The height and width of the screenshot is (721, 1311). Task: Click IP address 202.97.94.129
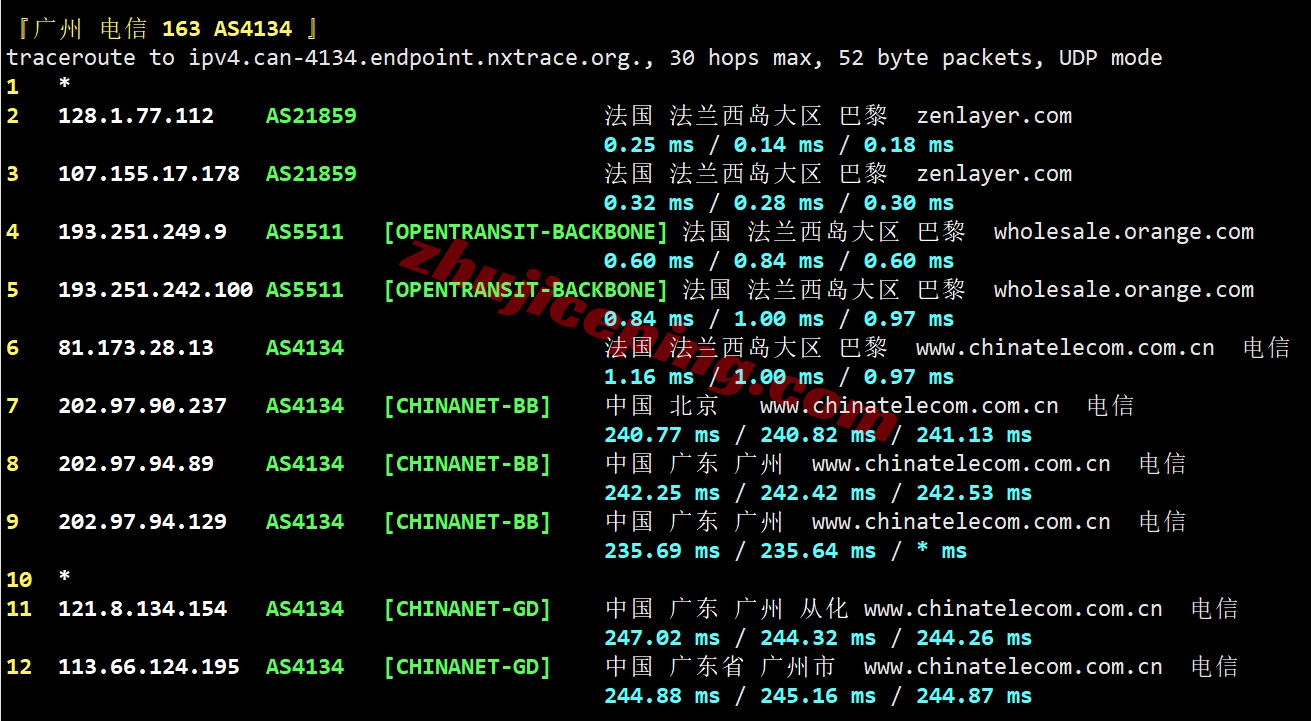coord(142,522)
